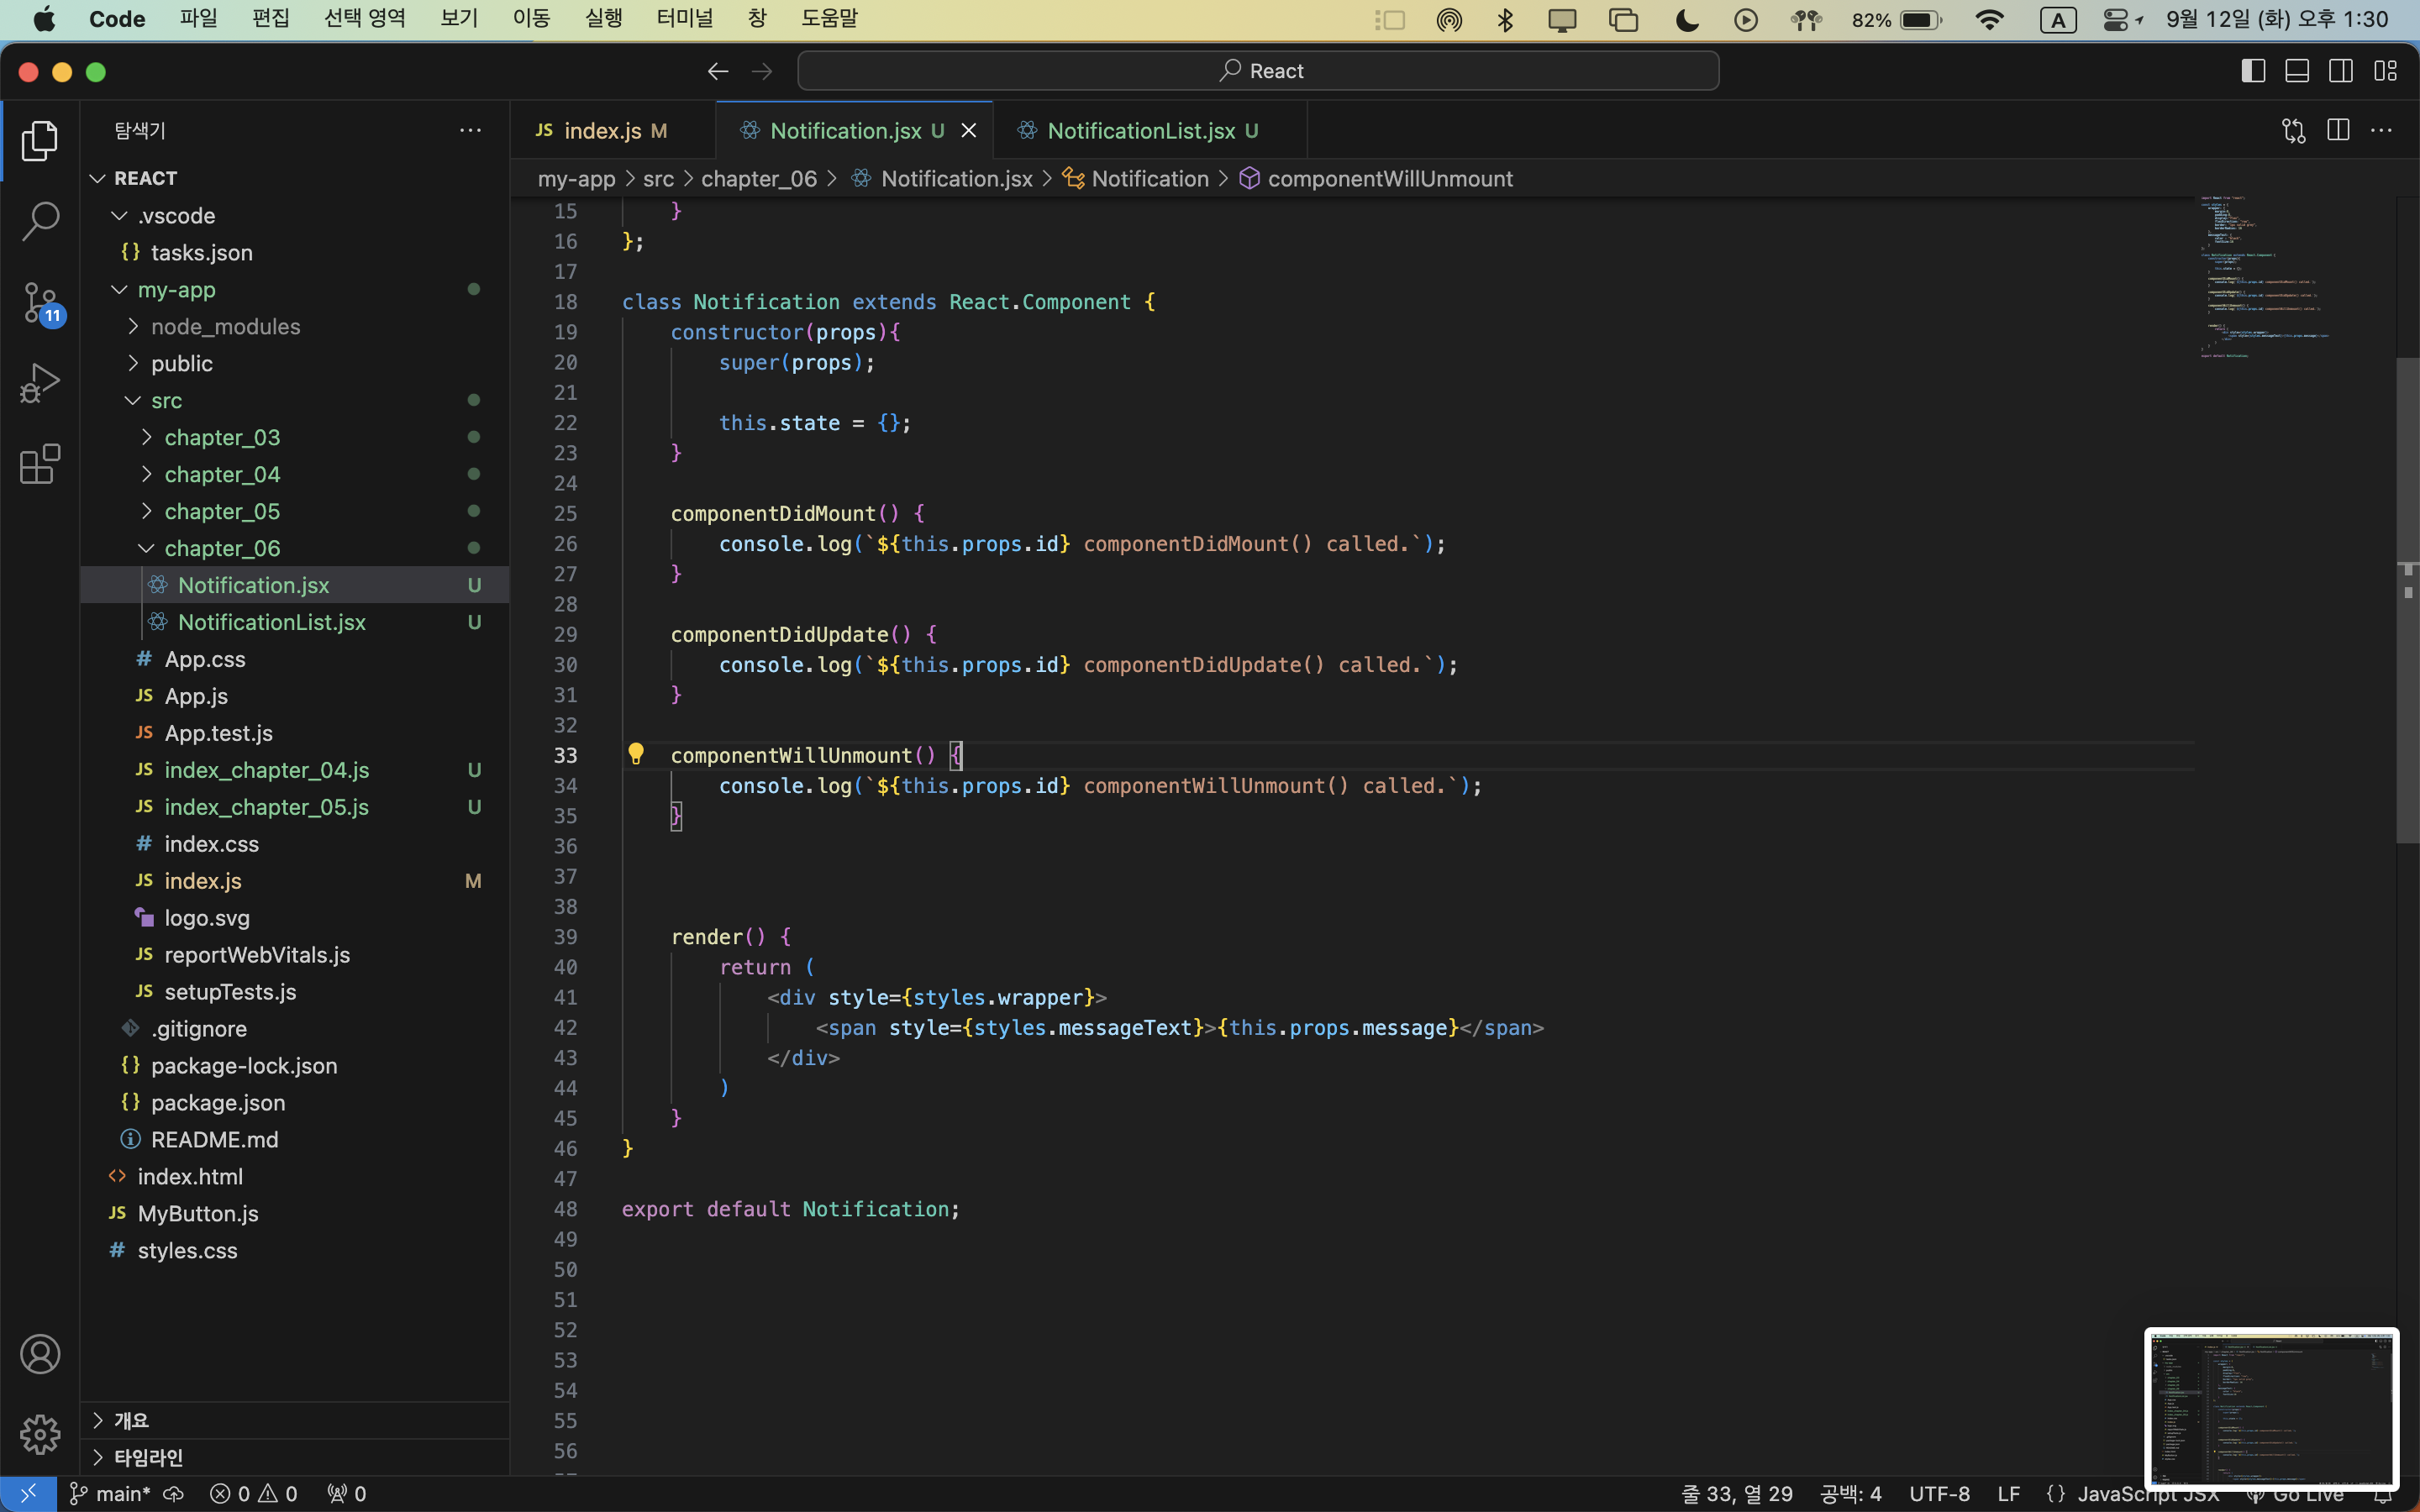The width and height of the screenshot is (2420, 1512).
Task: Click the split editor right icon
Action: pyautogui.click(x=2338, y=130)
